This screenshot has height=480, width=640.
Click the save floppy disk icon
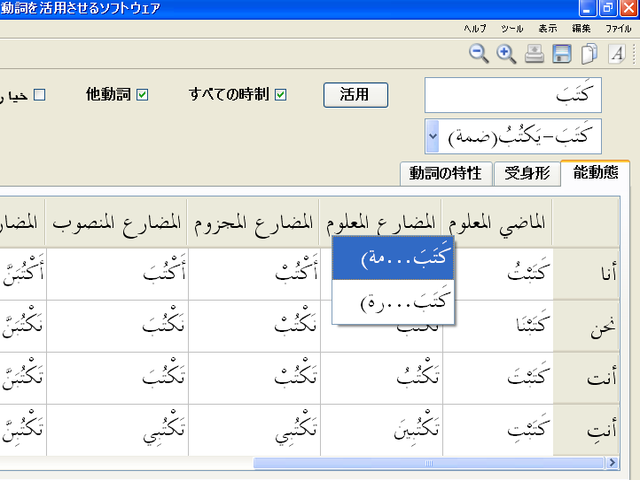tap(562, 53)
